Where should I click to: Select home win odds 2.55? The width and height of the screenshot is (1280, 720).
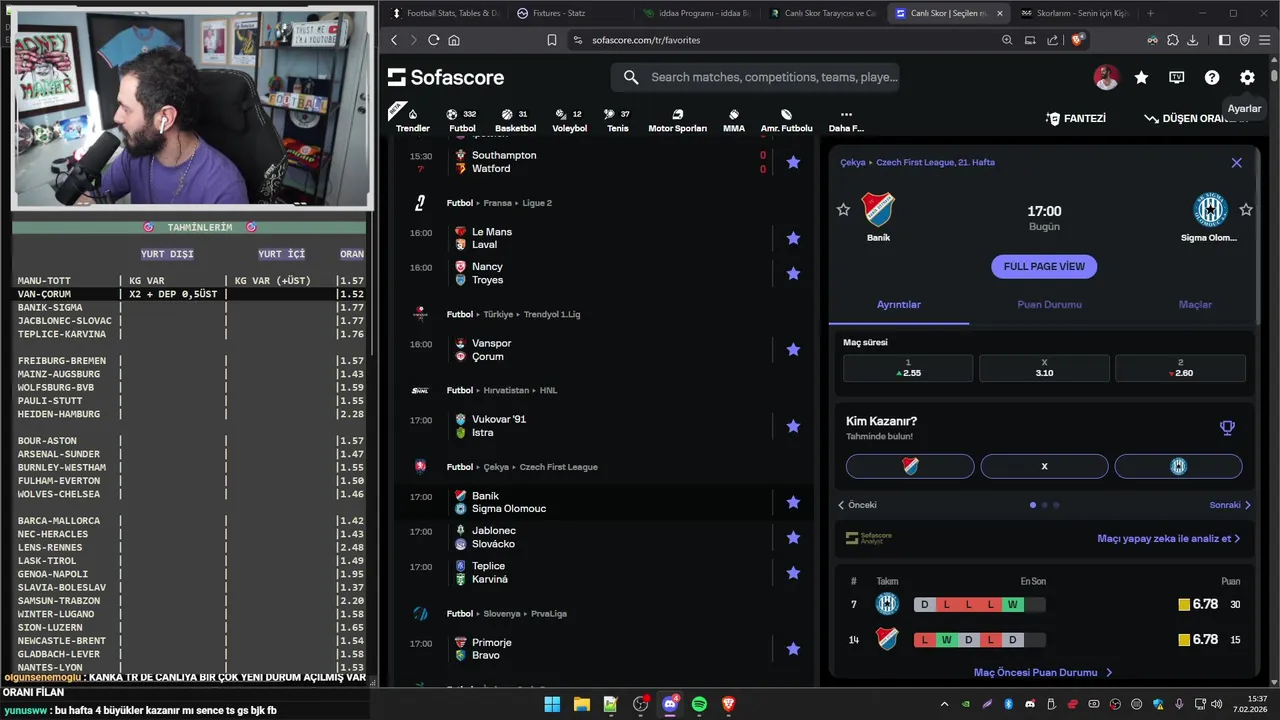pyautogui.click(x=908, y=368)
